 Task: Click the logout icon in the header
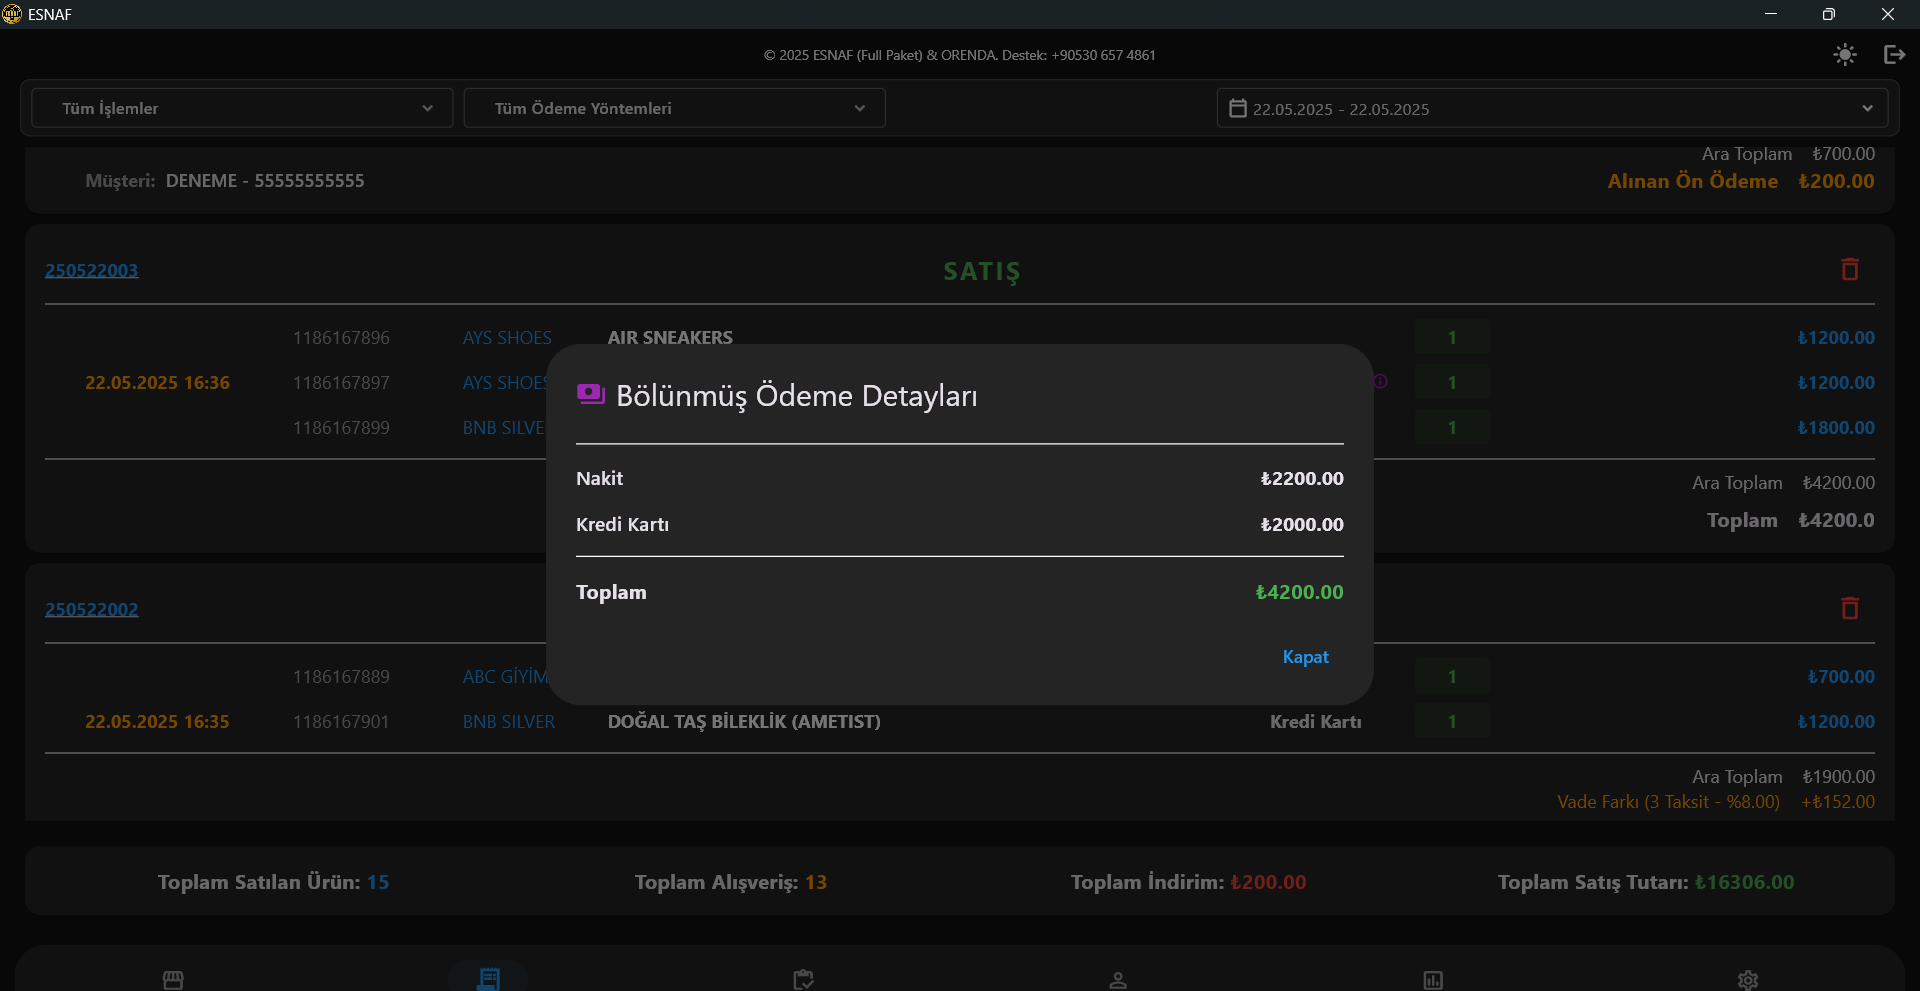point(1894,55)
